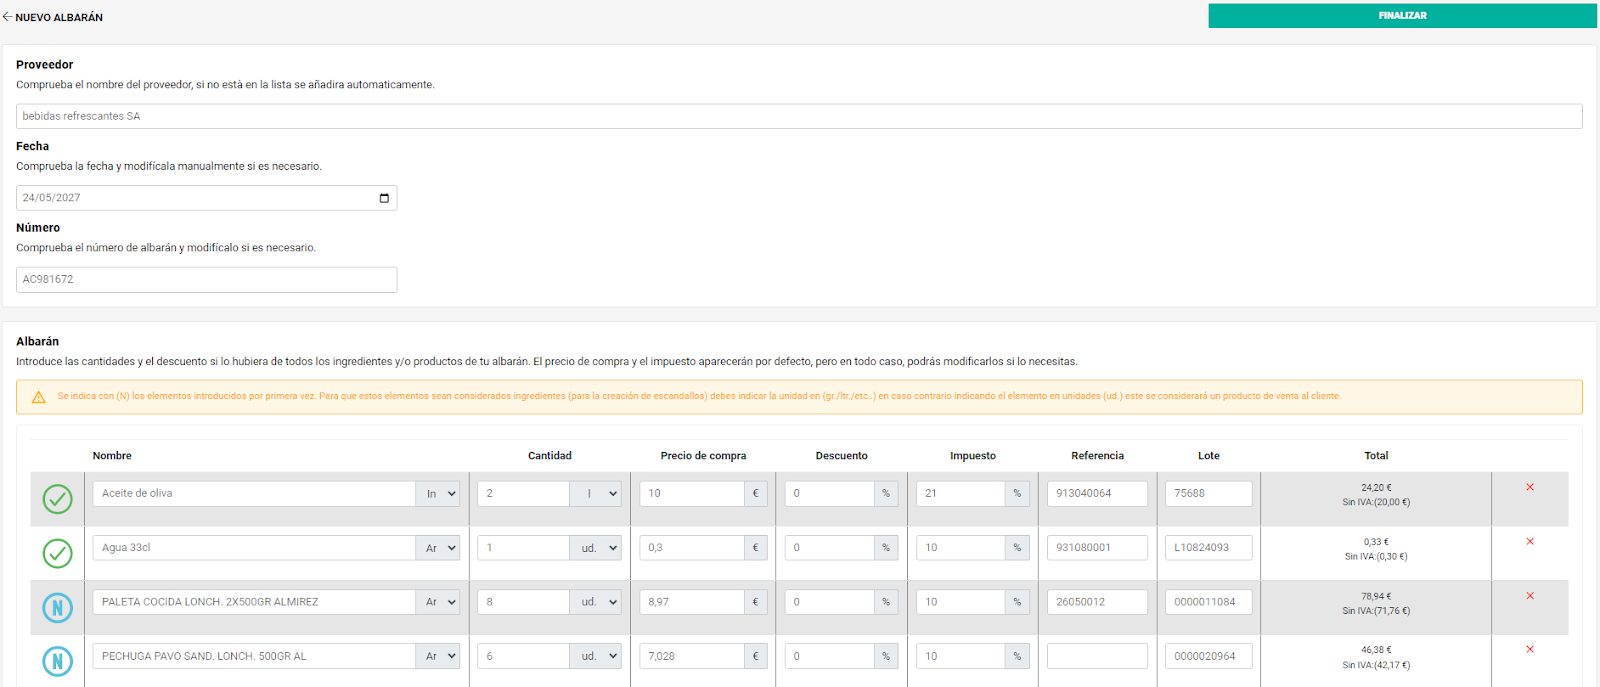Open the type dropdown for Aceite de oliva
This screenshot has width=1600, height=687.
coord(439,494)
